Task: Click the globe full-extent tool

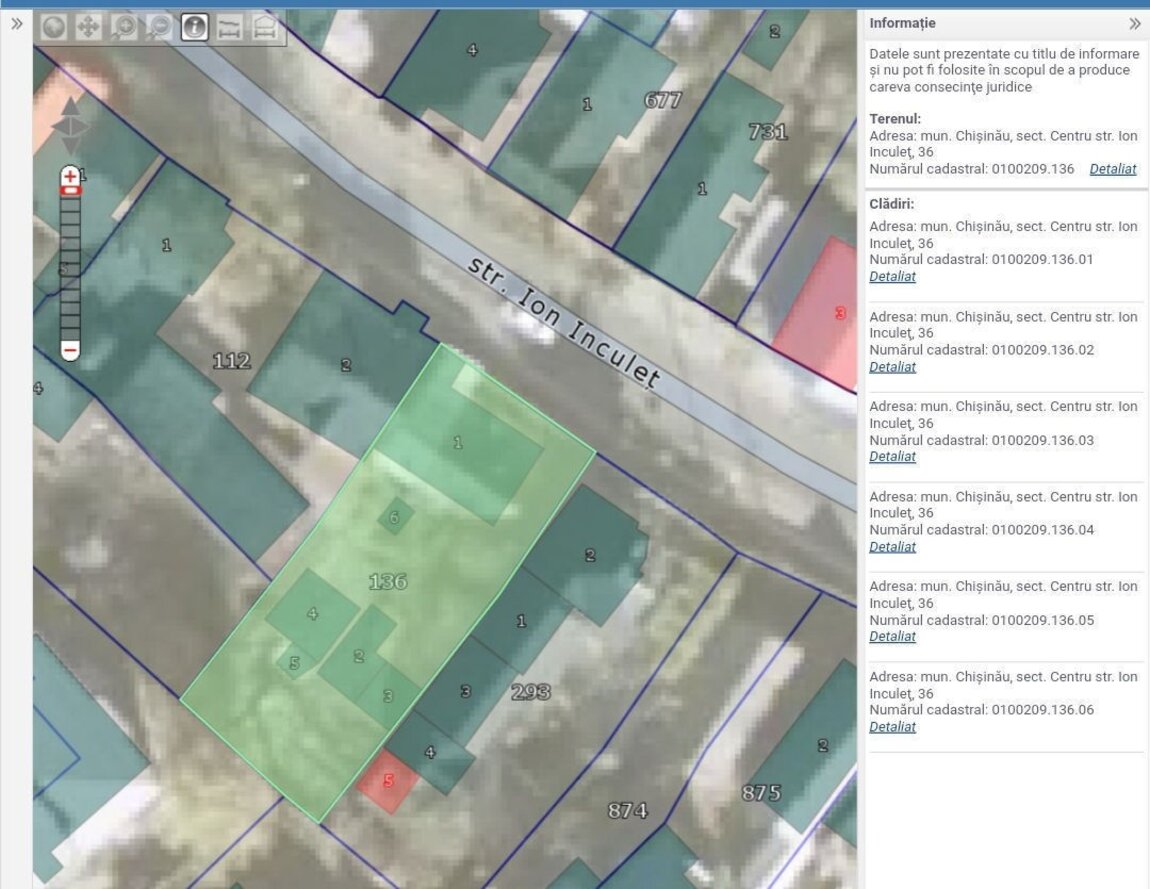Action: 54,27
